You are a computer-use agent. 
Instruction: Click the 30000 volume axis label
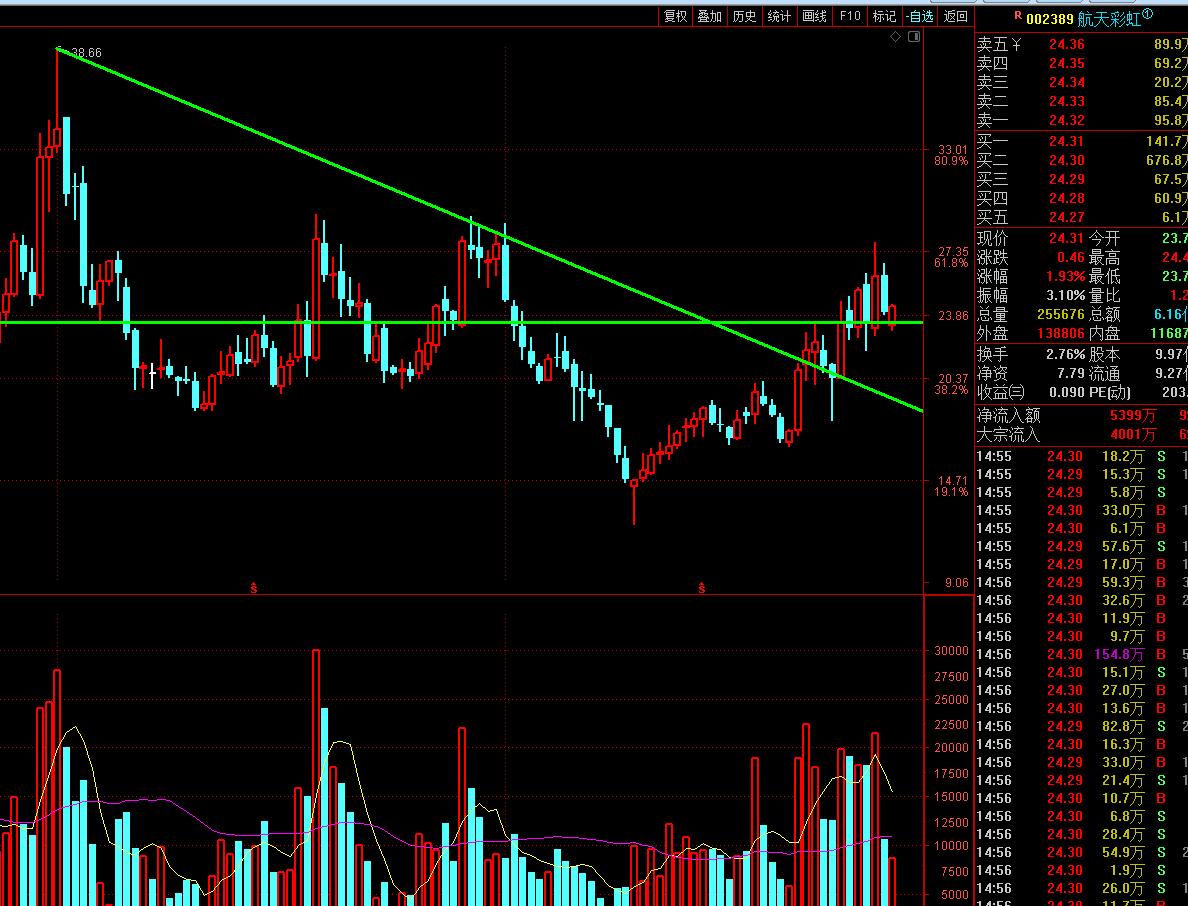coord(951,651)
